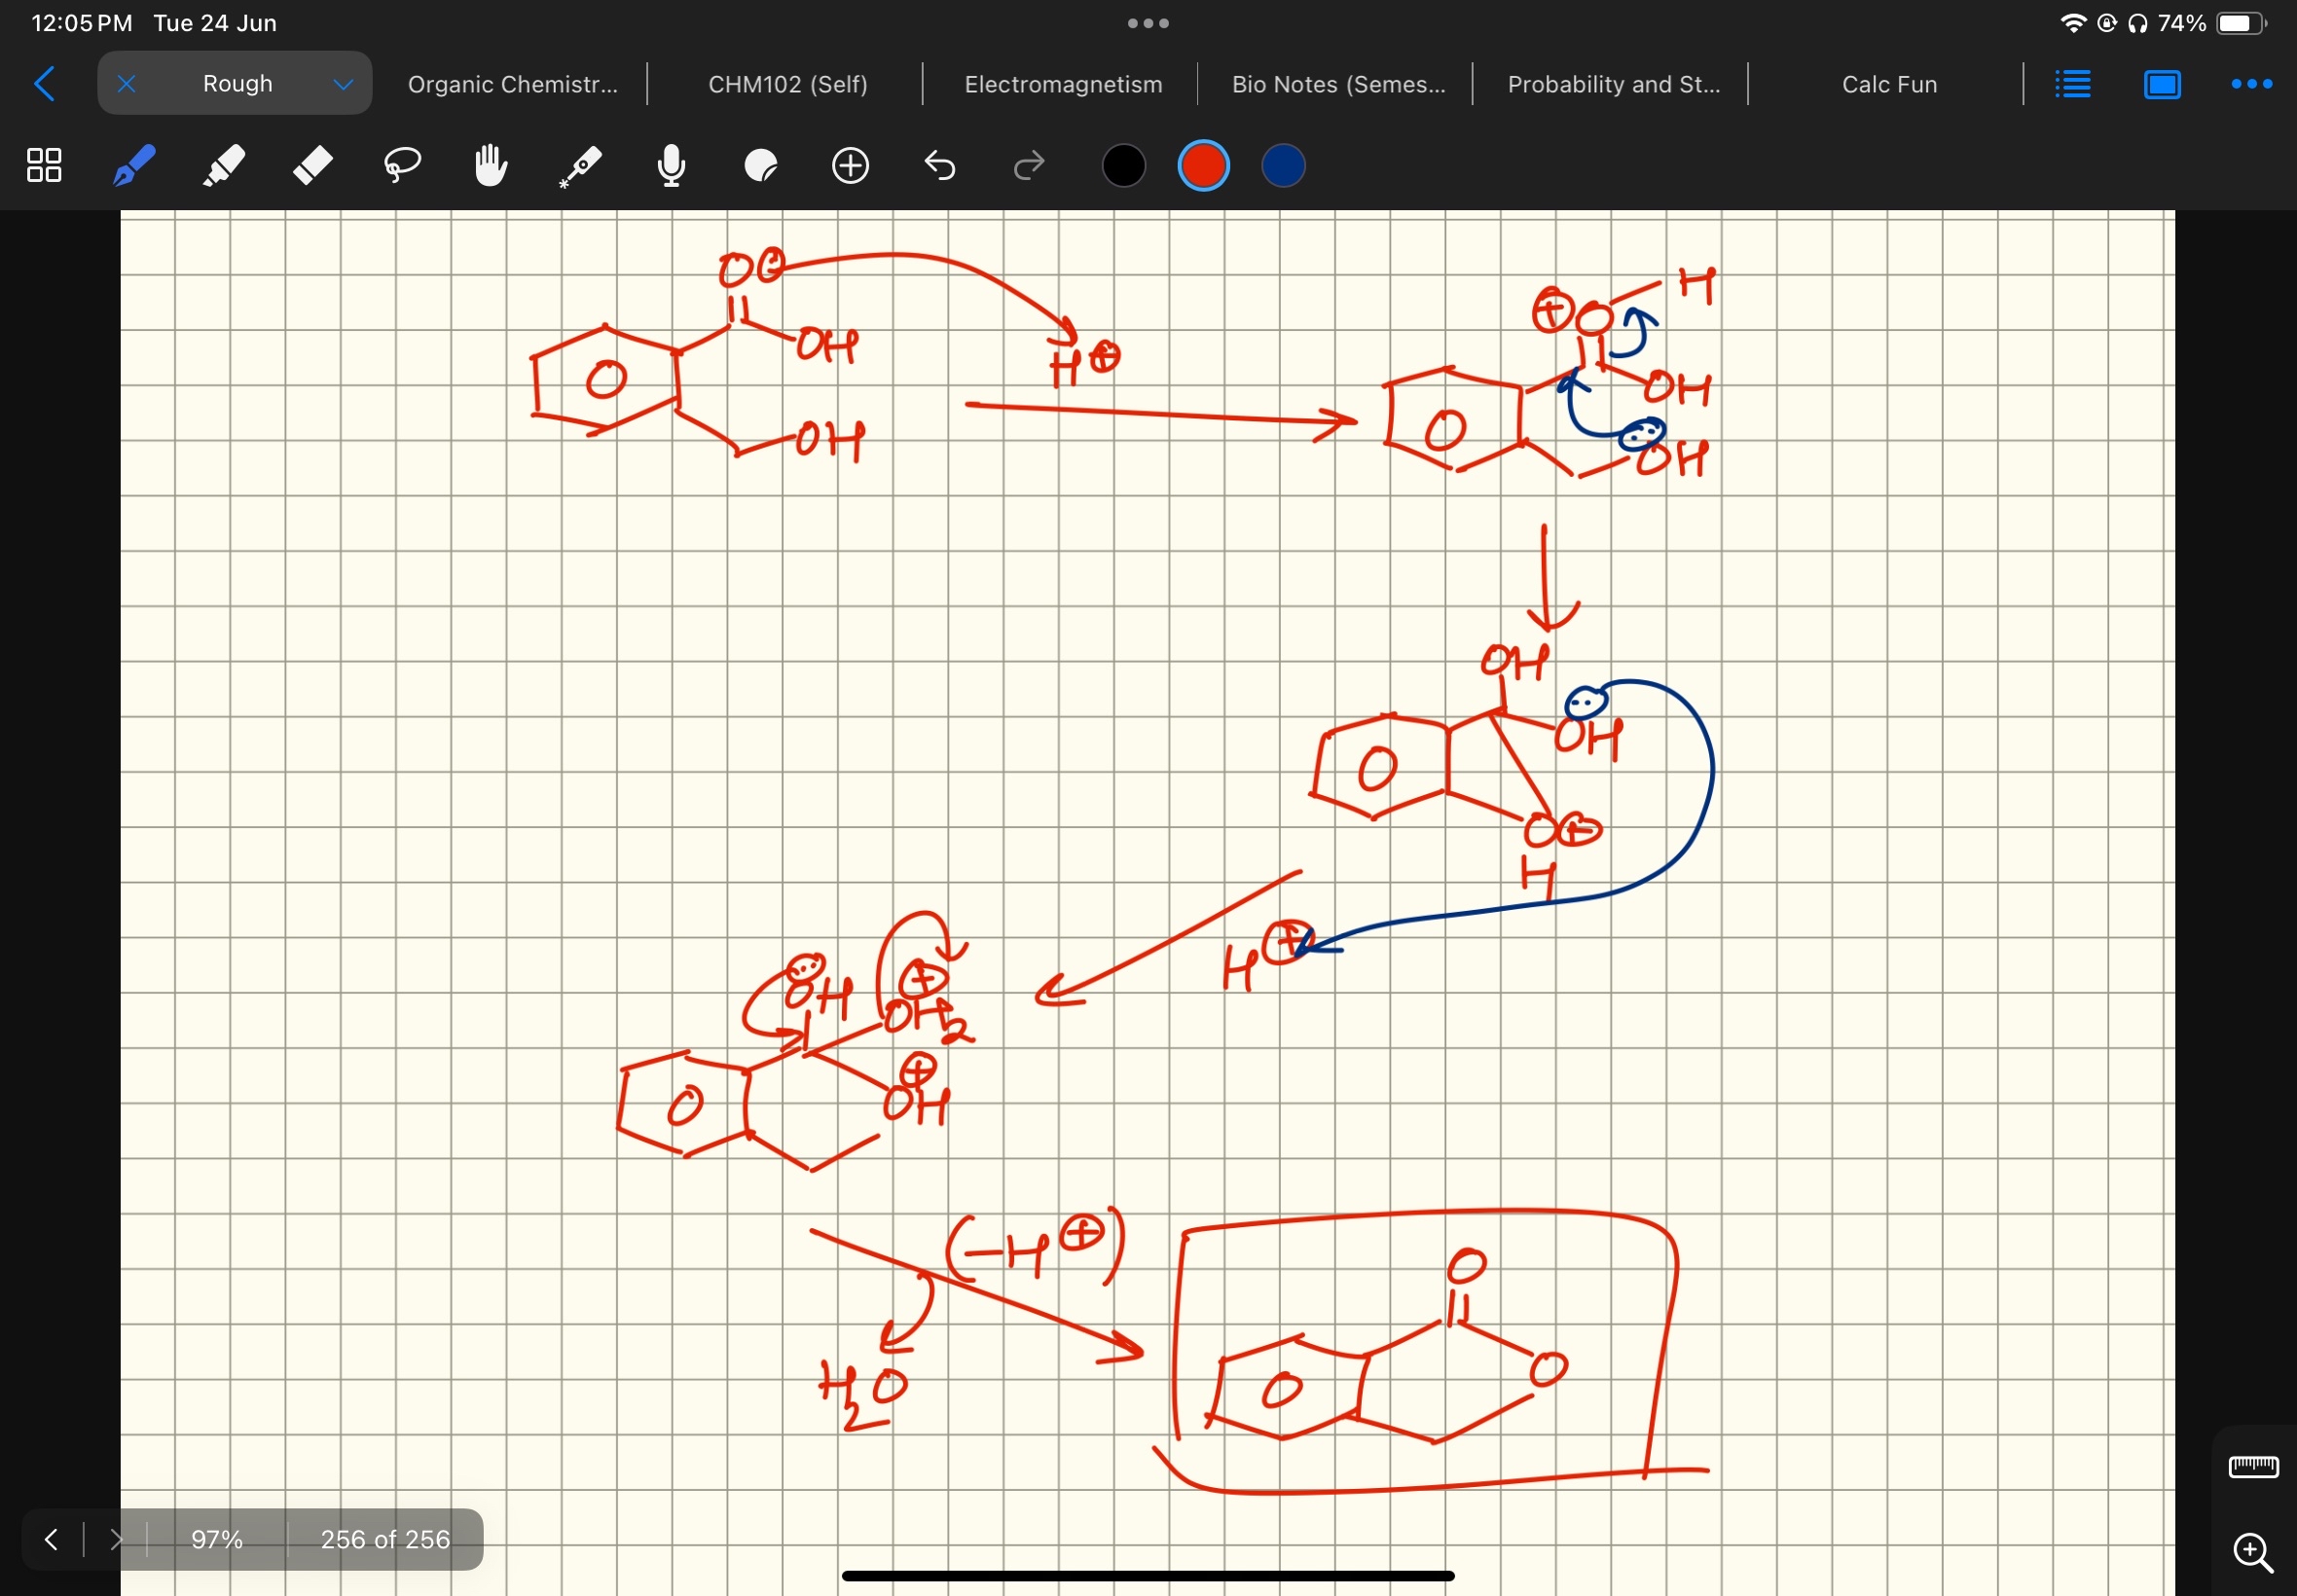2297x1596 pixels.
Task: Select the laser pointer tool
Action: coord(581,166)
